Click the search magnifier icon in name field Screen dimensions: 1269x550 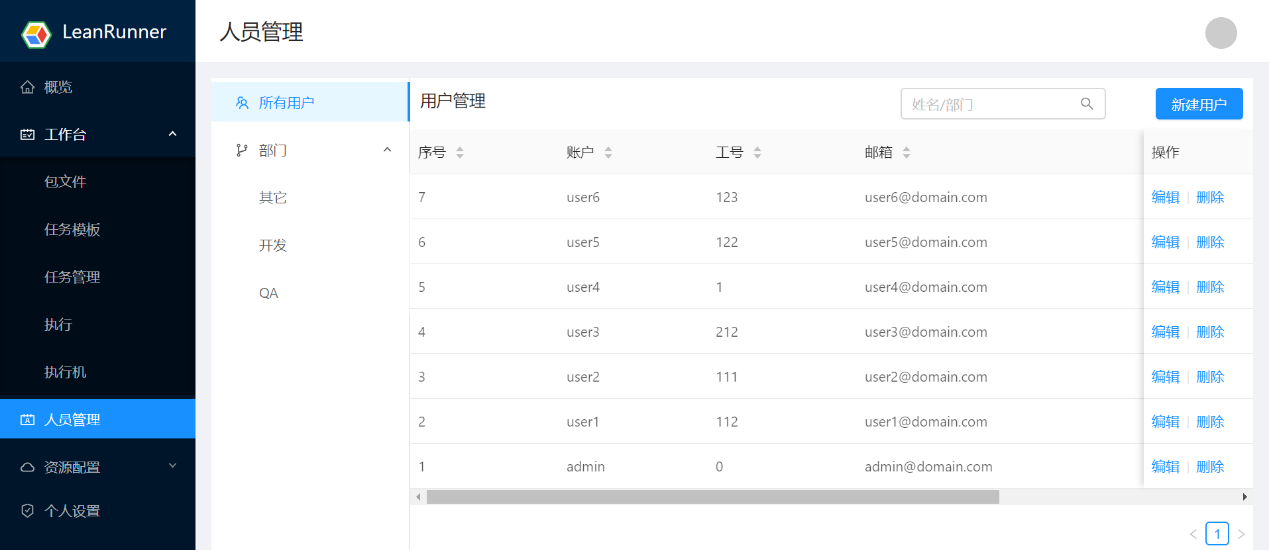tap(1087, 104)
